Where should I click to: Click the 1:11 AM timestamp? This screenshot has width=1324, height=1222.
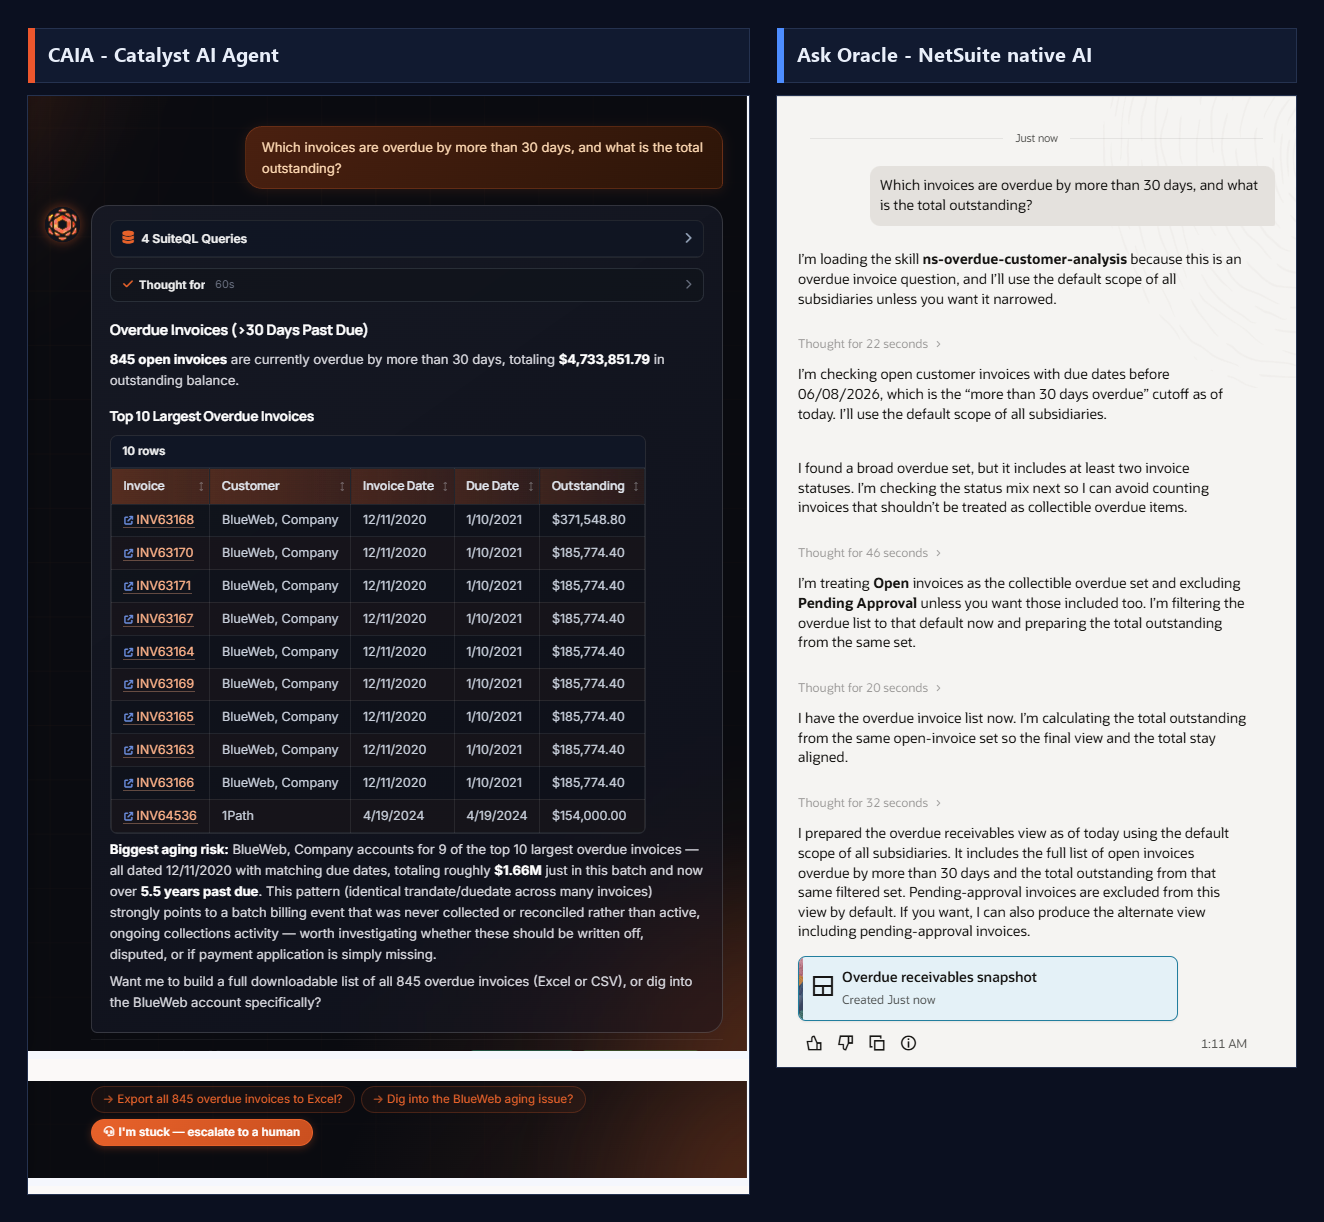click(1224, 1044)
